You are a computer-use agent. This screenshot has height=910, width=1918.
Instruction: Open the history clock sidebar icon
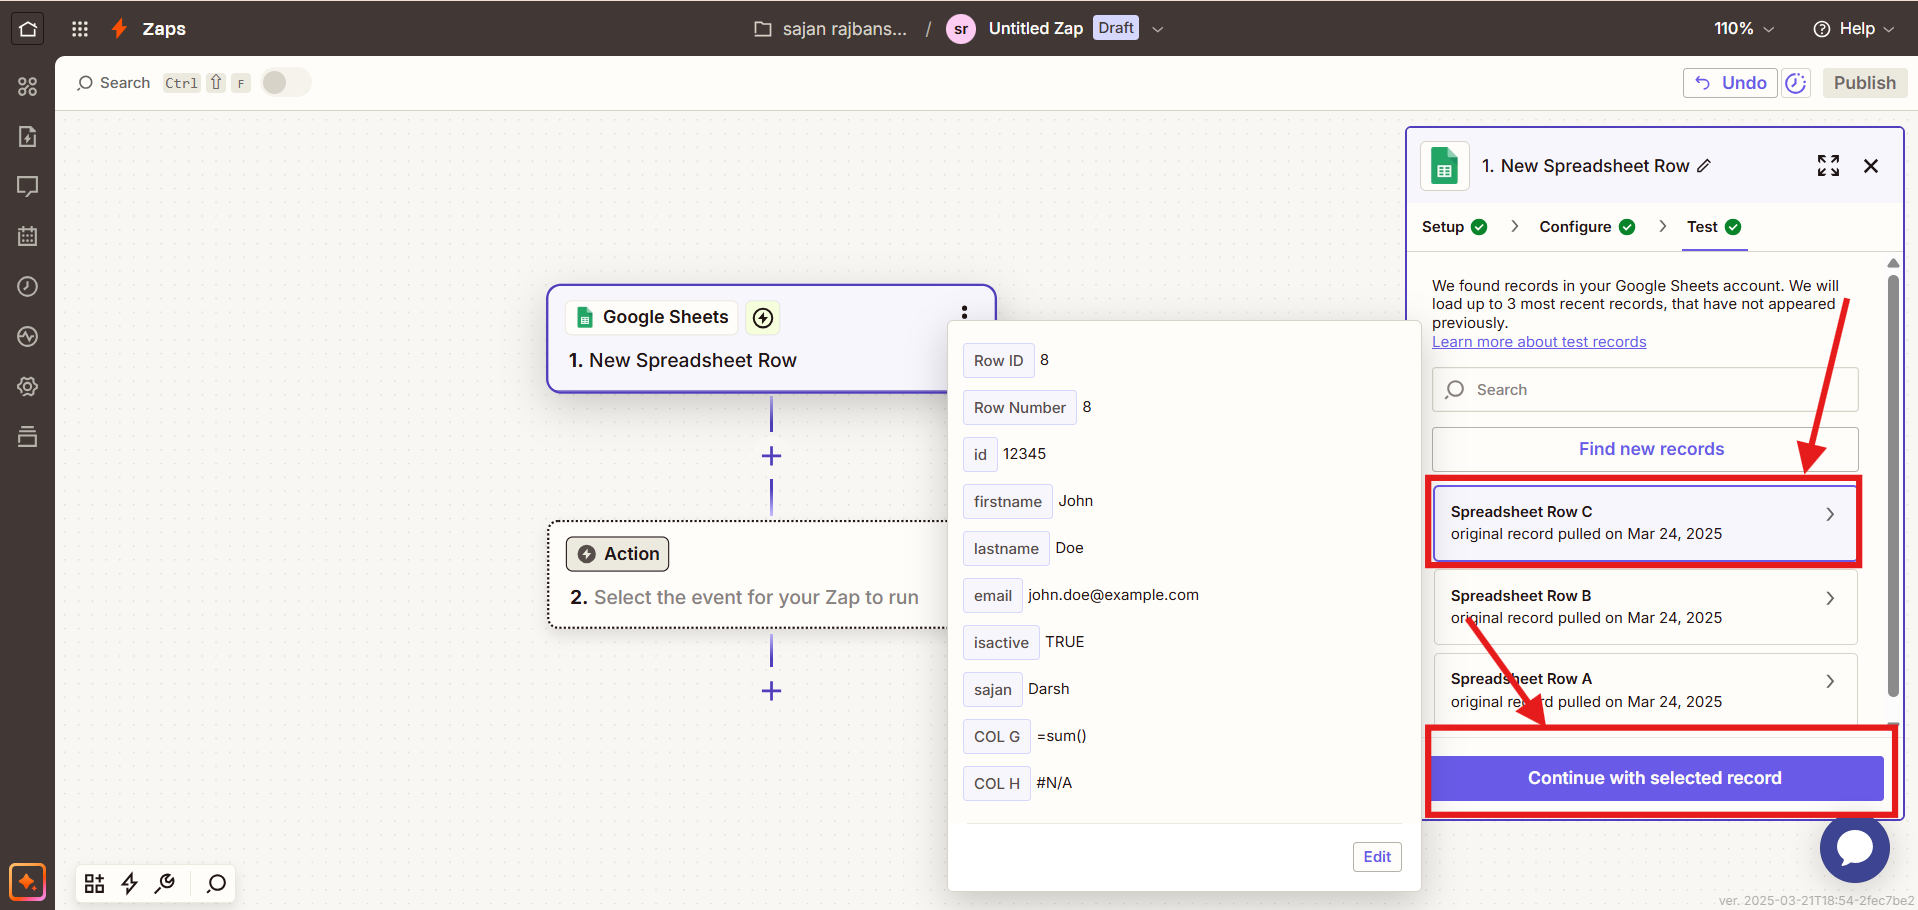tap(28, 286)
